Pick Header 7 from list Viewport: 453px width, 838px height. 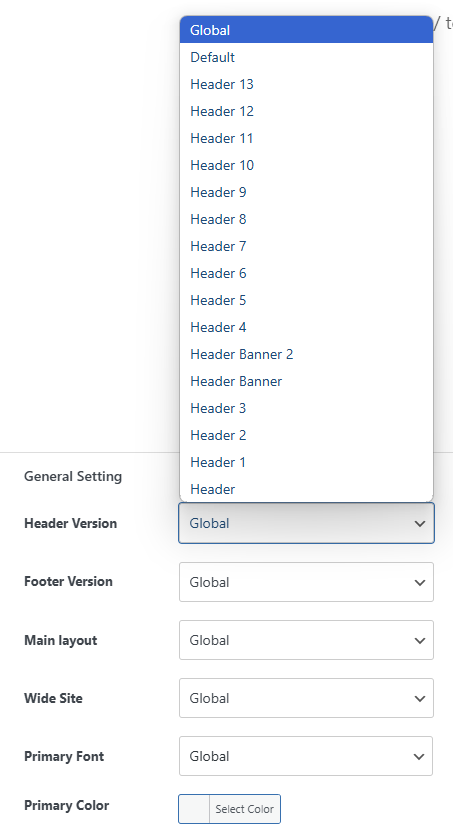click(x=306, y=246)
